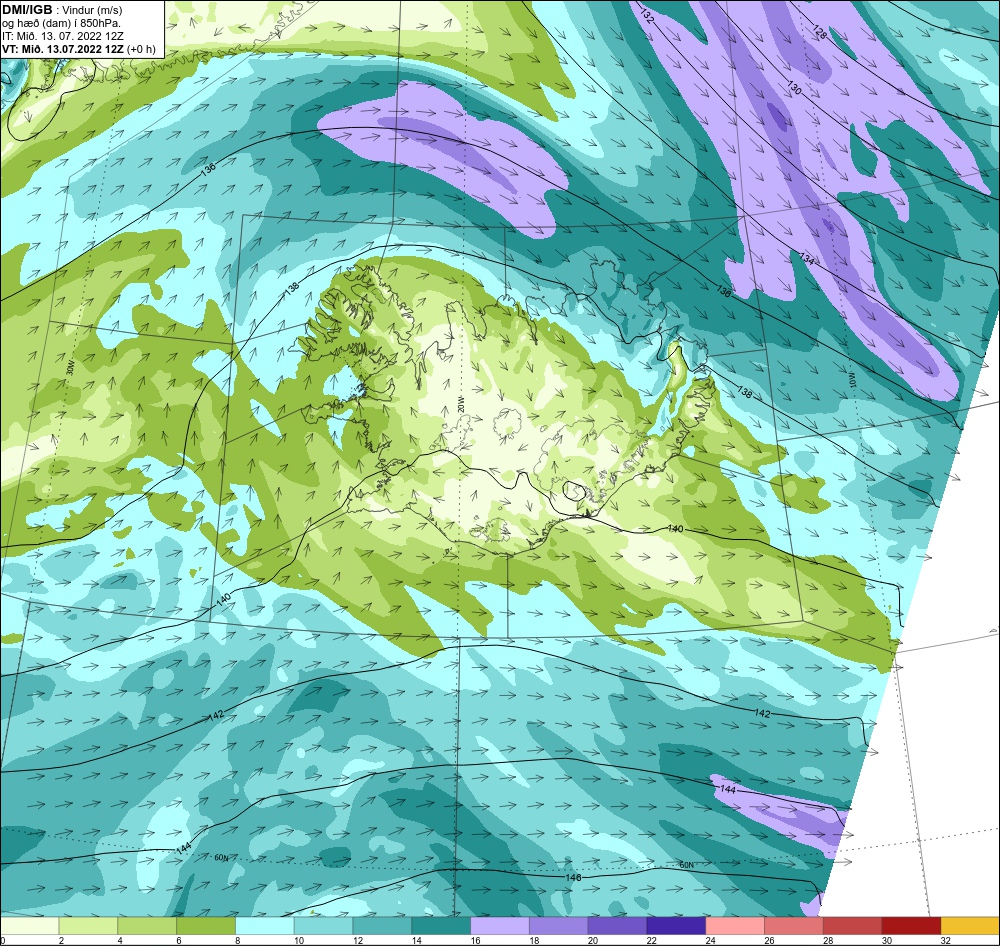Select the 6–8 m/s olive green legend swatch
Screen dimensions: 1000x946
tap(206, 926)
